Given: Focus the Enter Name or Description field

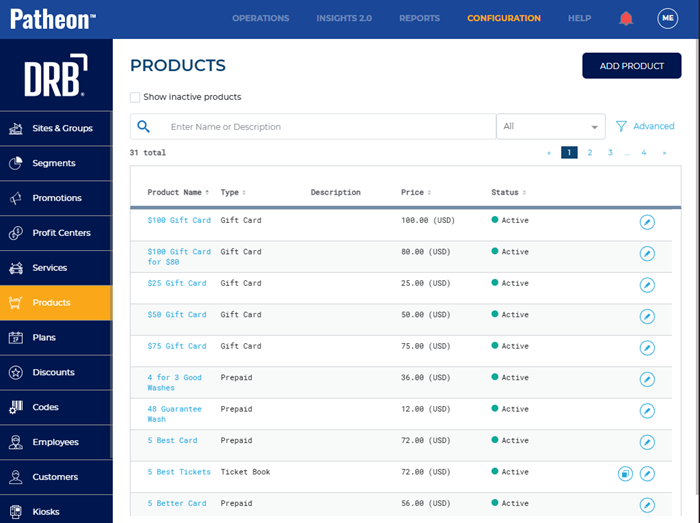Looking at the screenshot, I should [330, 127].
